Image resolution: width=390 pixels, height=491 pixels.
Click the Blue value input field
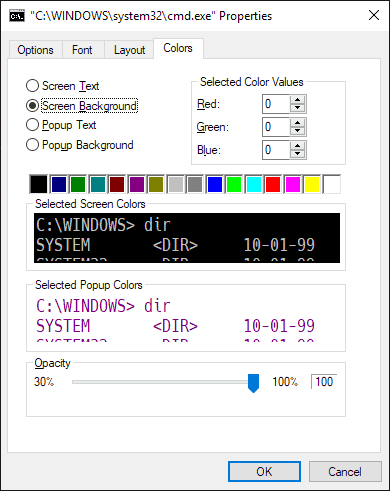pos(276,150)
